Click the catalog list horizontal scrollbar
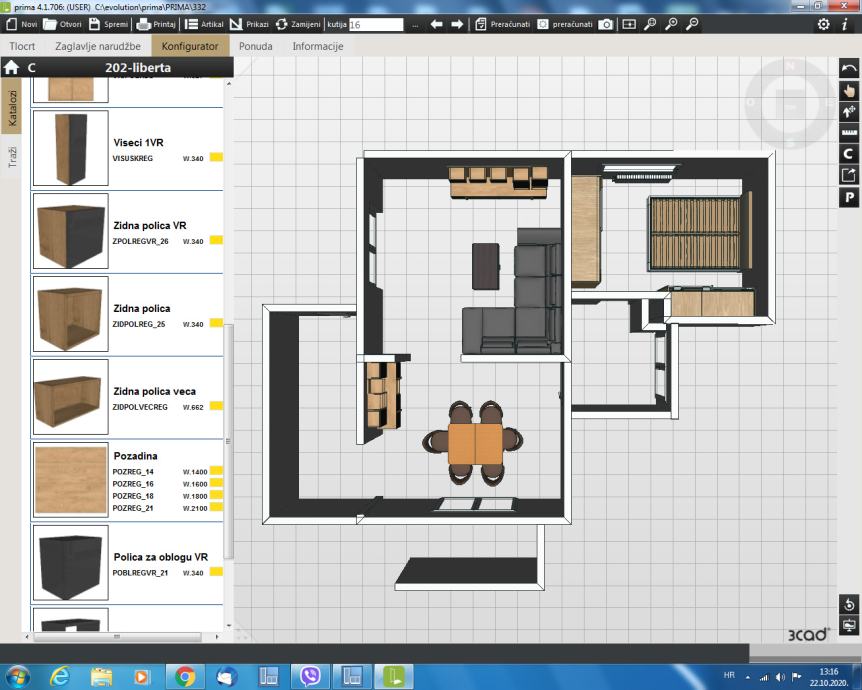Viewport: 862px width, 690px height. click(x=117, y=637)
